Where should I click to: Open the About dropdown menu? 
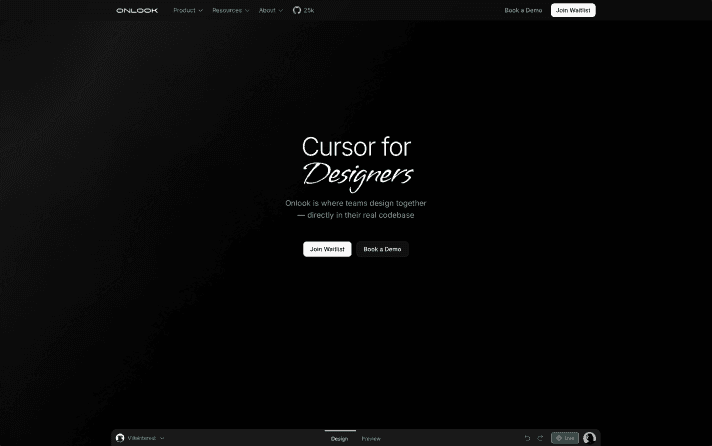coord(271,10)
